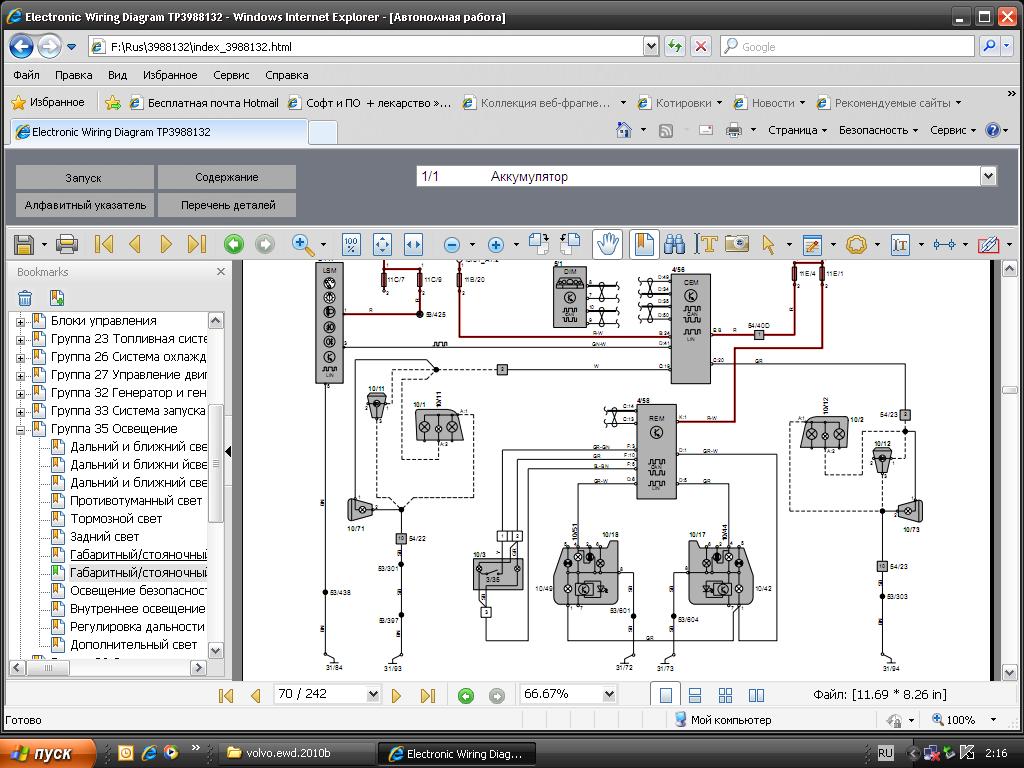
Task: Click the Запуск button
Action: point(84,177)
